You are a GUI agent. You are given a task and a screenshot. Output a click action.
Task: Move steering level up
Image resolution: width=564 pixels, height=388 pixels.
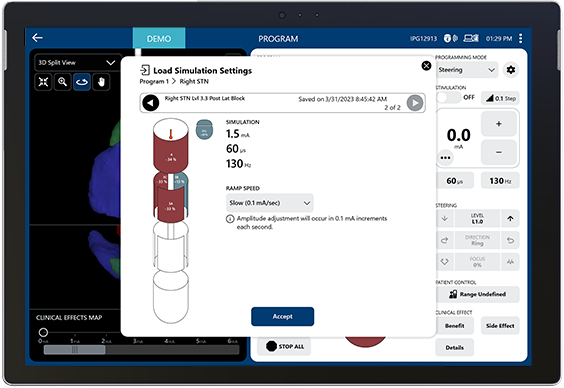(x=510, y=218)
